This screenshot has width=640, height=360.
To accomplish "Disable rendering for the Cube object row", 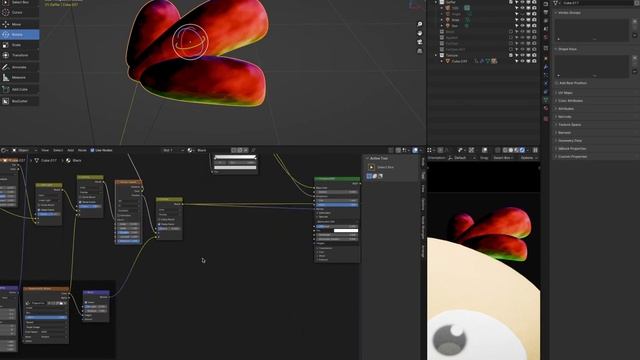I will coord(534,61).
